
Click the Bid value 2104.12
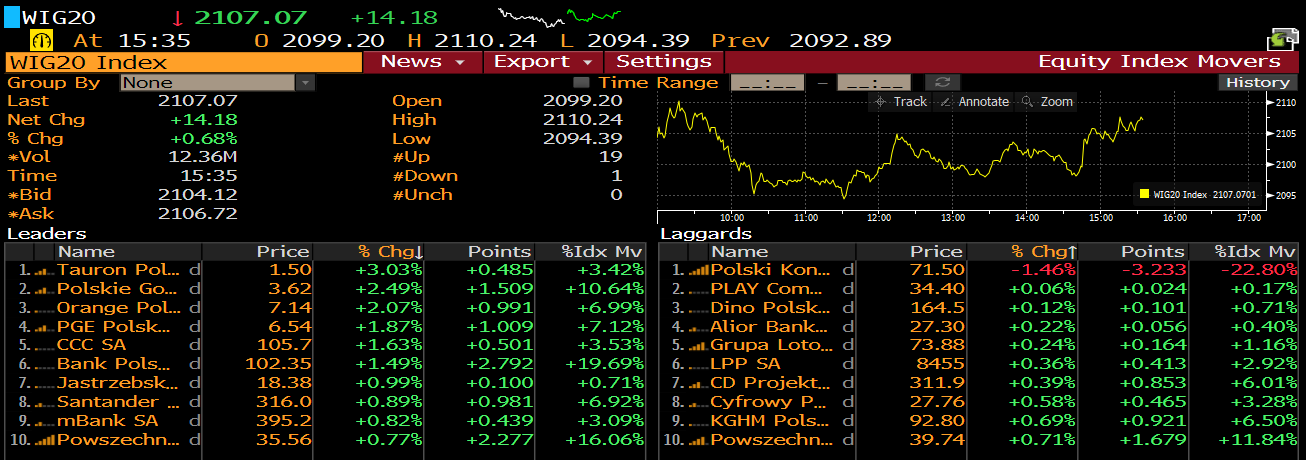click(x=198, y=195)
